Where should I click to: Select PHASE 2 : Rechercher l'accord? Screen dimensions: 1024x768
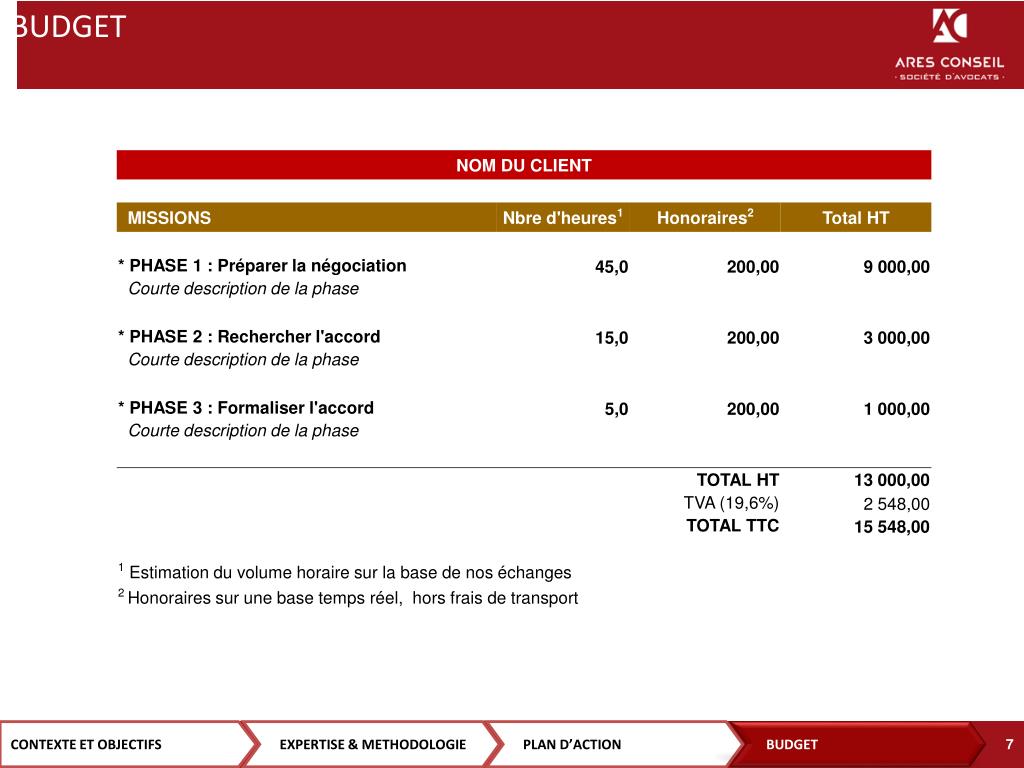[x=249, y=337]
